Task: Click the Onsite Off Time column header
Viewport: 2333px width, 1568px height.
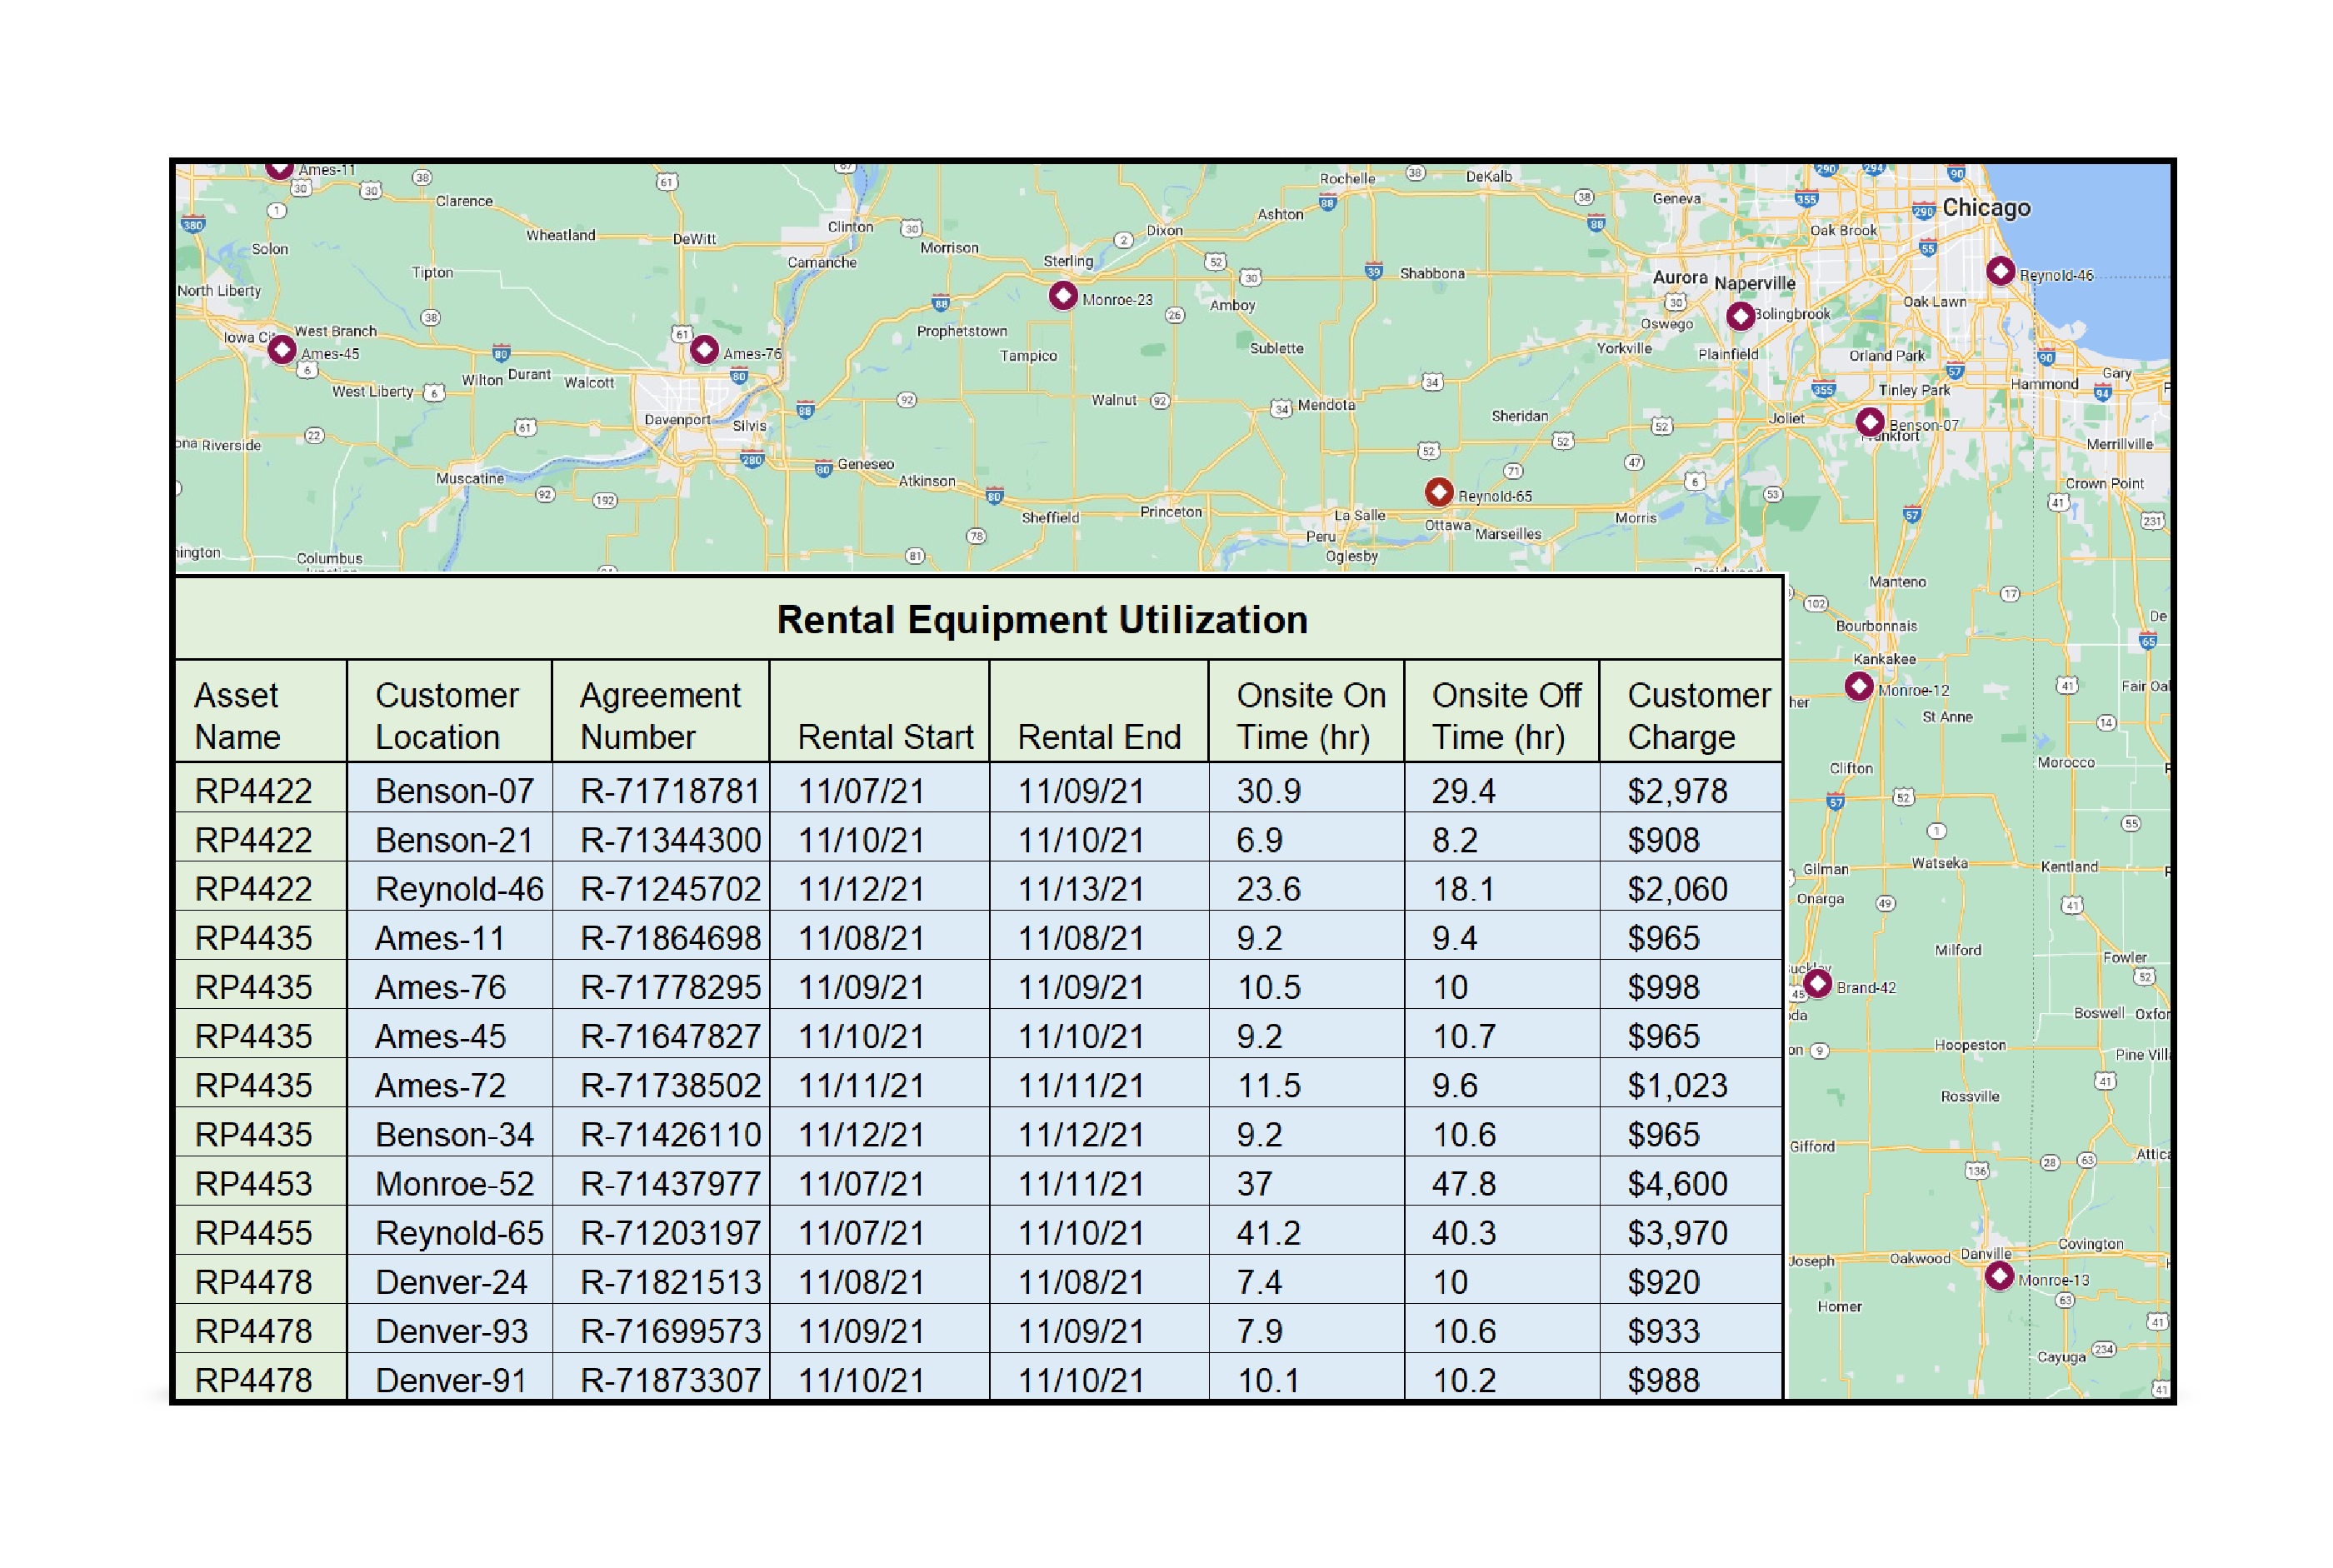Action: click(x=1502, y=711)
